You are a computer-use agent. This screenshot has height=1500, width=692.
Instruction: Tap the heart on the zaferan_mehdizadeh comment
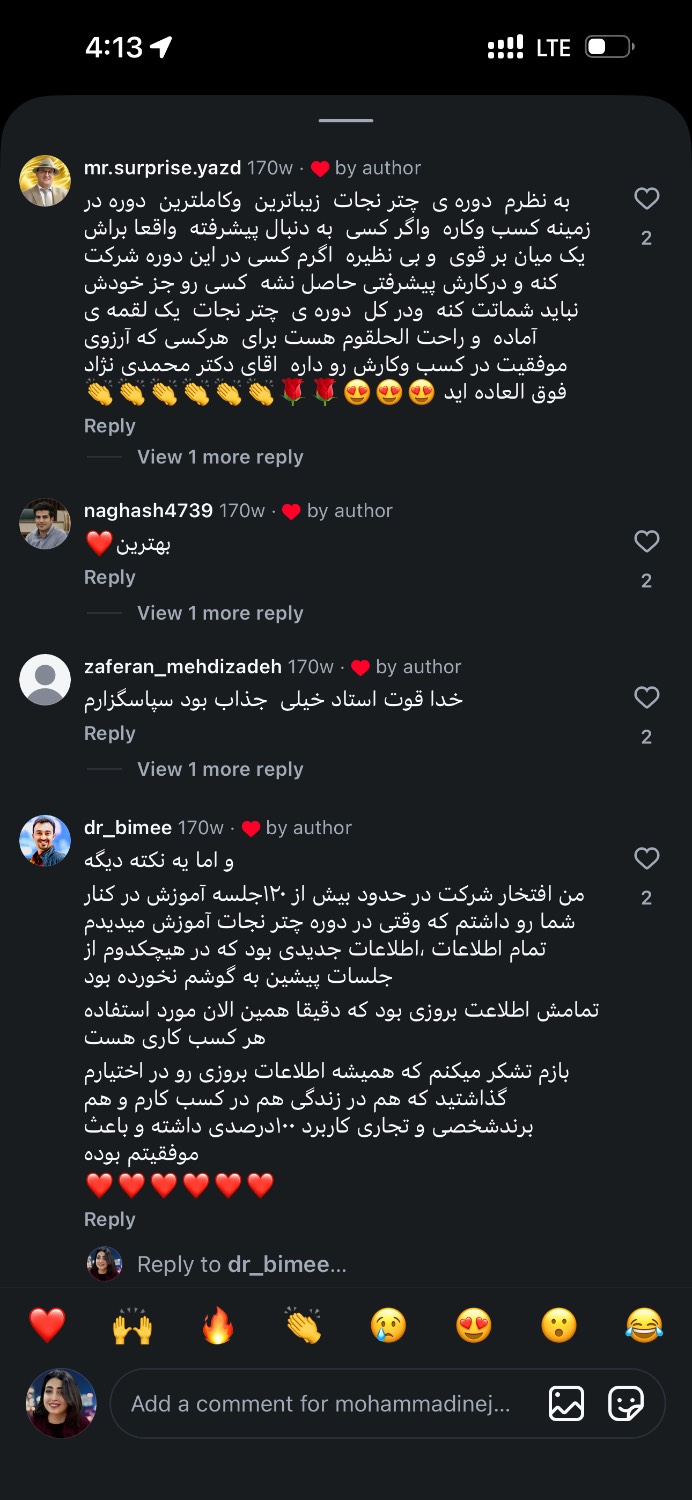[x=647, y=698]
